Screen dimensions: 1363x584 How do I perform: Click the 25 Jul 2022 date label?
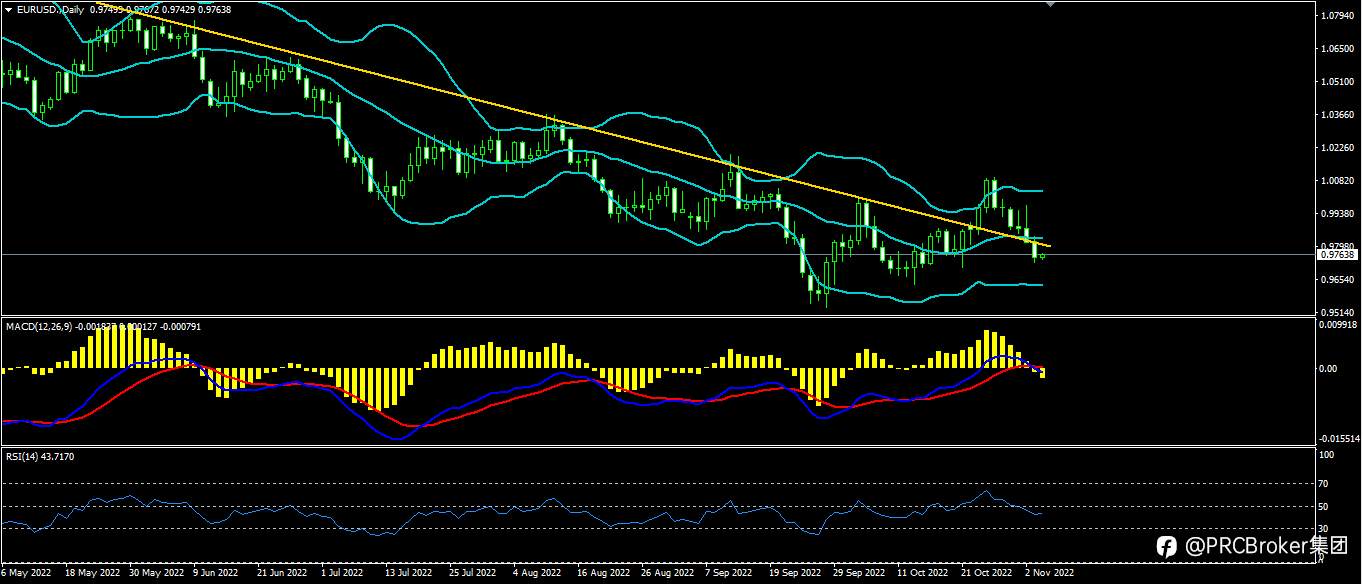472,574
